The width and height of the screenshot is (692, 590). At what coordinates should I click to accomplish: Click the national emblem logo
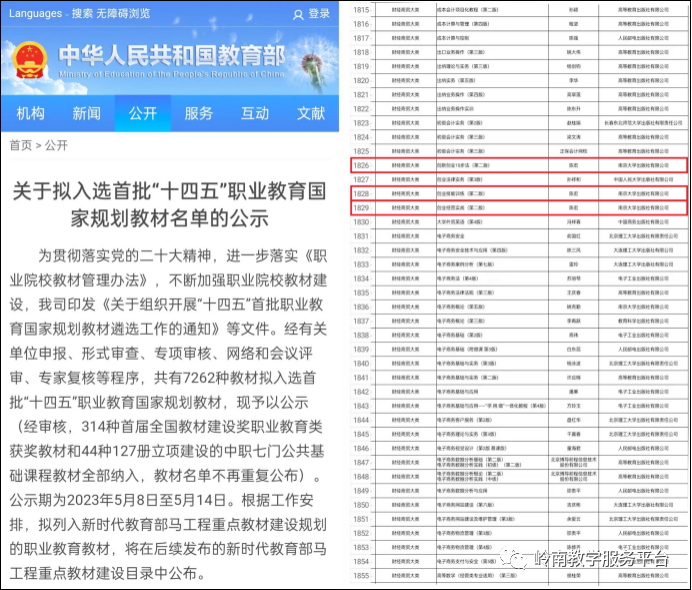(28, 61)
